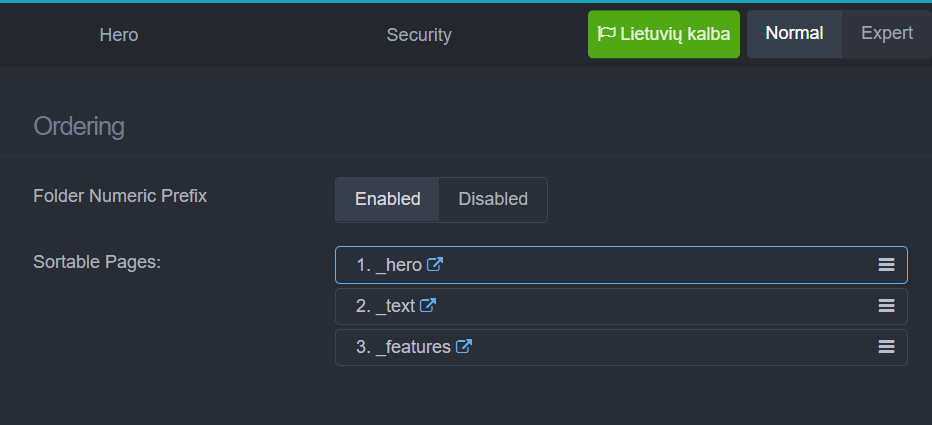Select the 2. _text sortable page row
Image resolution: width=932 pixels, height=425 pixels.
(621, 306)
